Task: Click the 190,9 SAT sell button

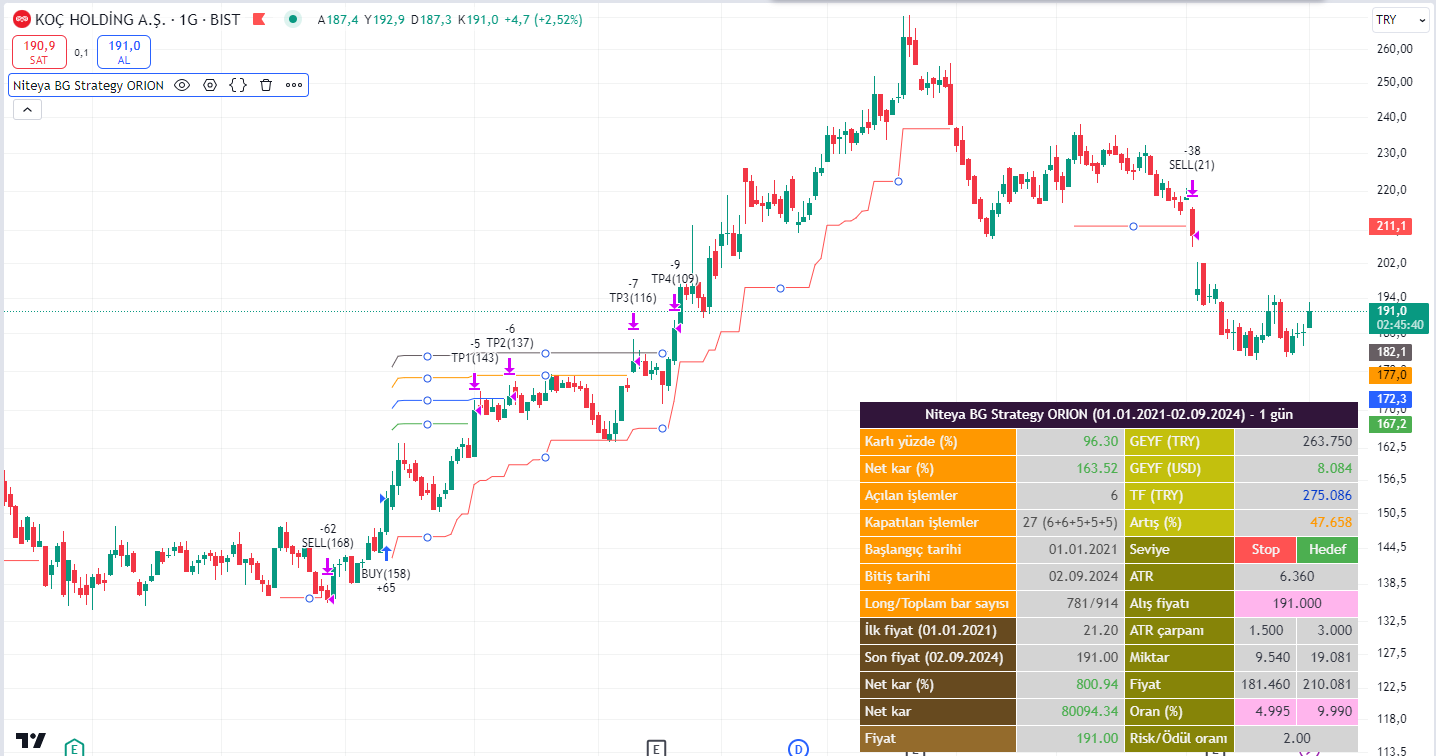Action: [39, 51]
